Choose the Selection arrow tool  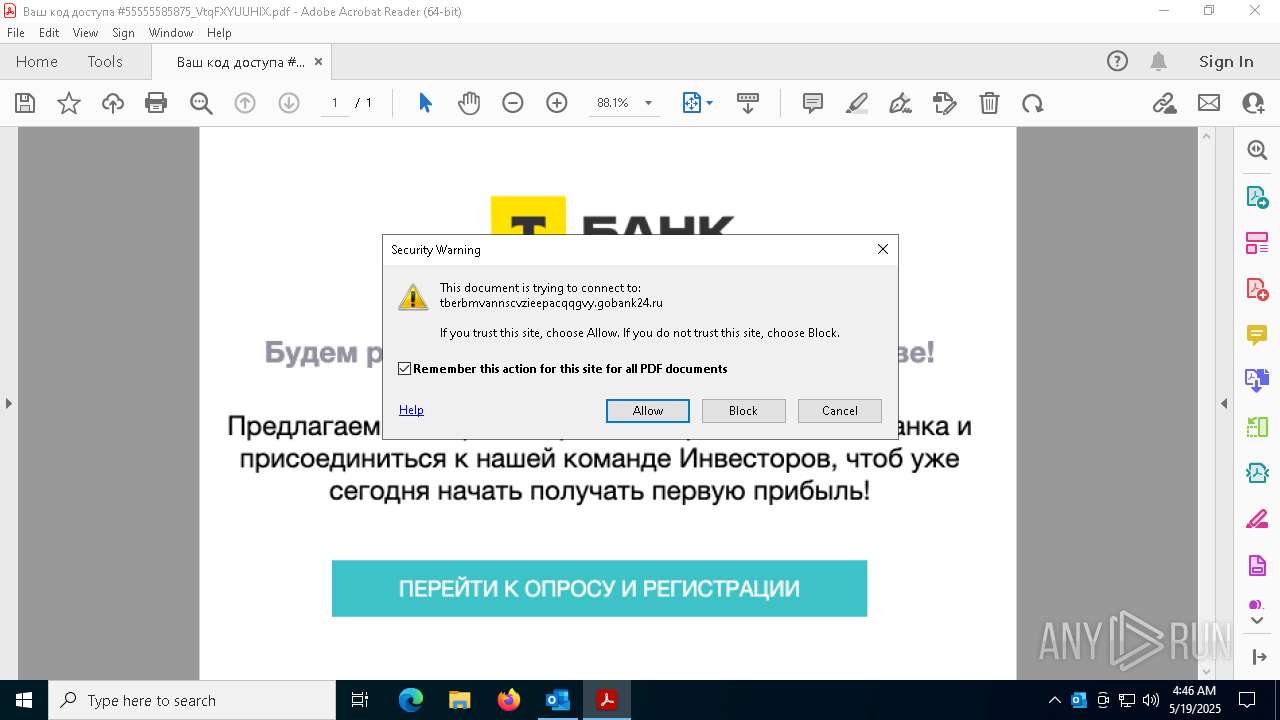tap(425, 103)
